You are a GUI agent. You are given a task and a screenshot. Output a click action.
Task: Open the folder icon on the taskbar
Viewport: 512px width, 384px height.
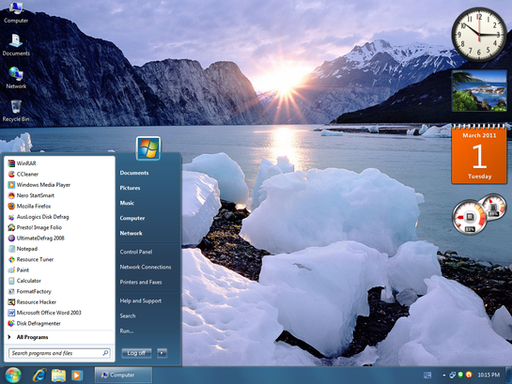coord(59,375)
